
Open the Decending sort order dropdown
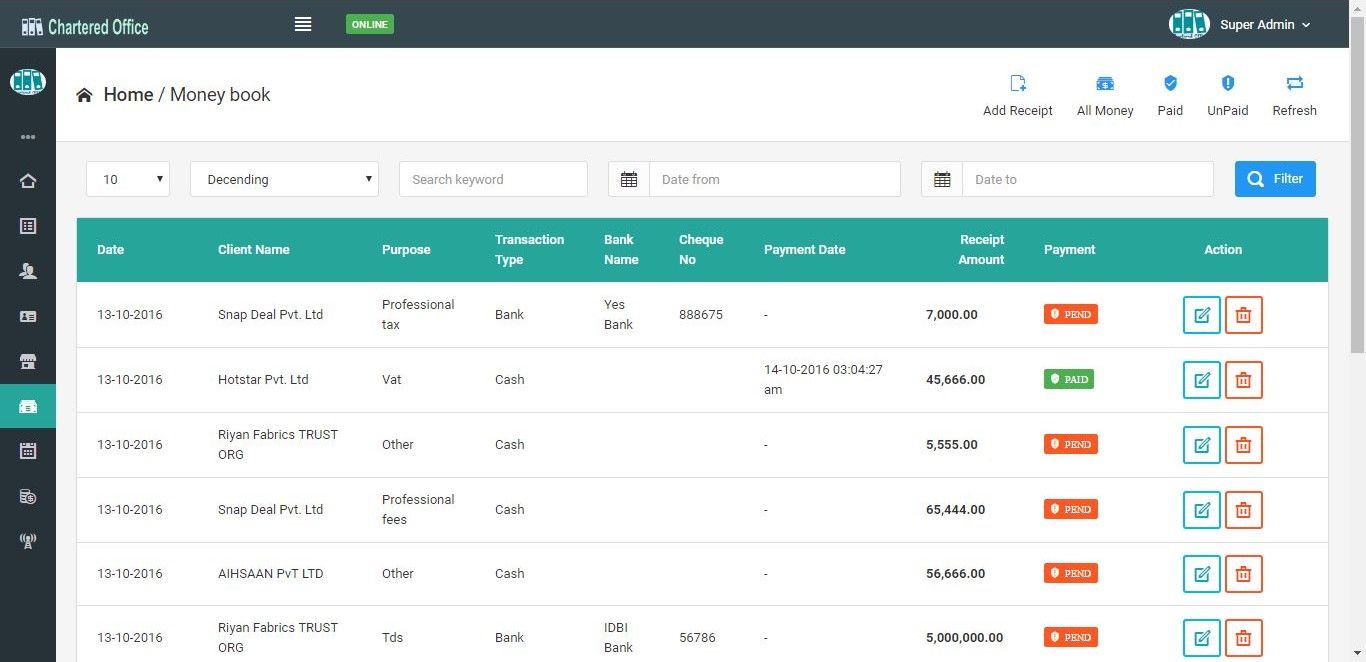click(x=284, y=179)
